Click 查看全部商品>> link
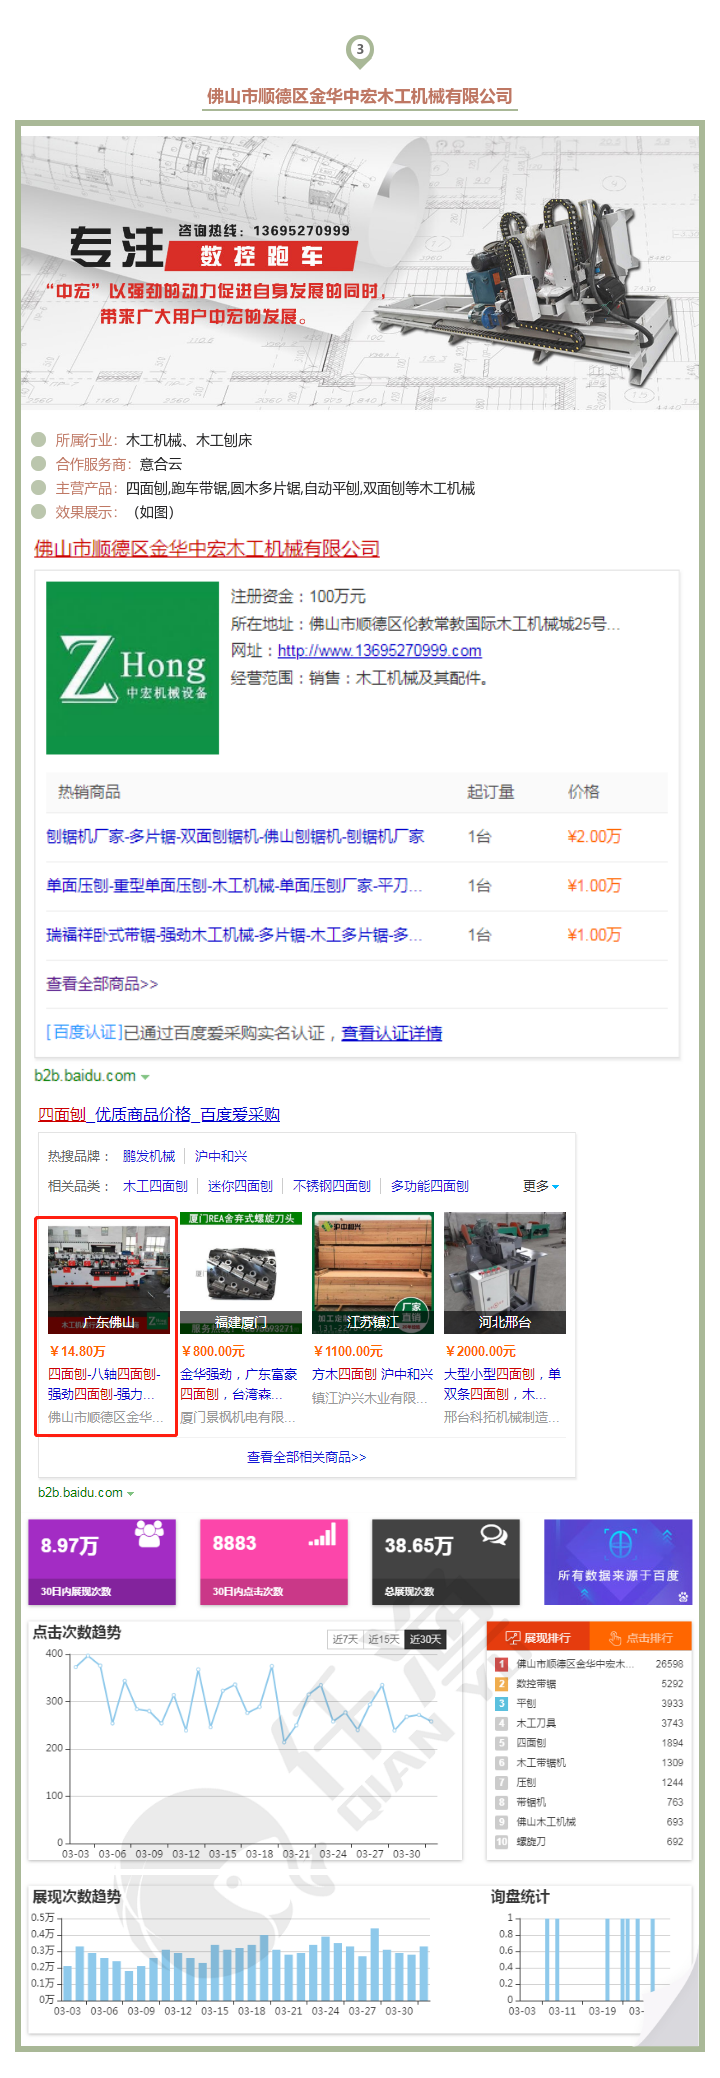 click(102, 984)
